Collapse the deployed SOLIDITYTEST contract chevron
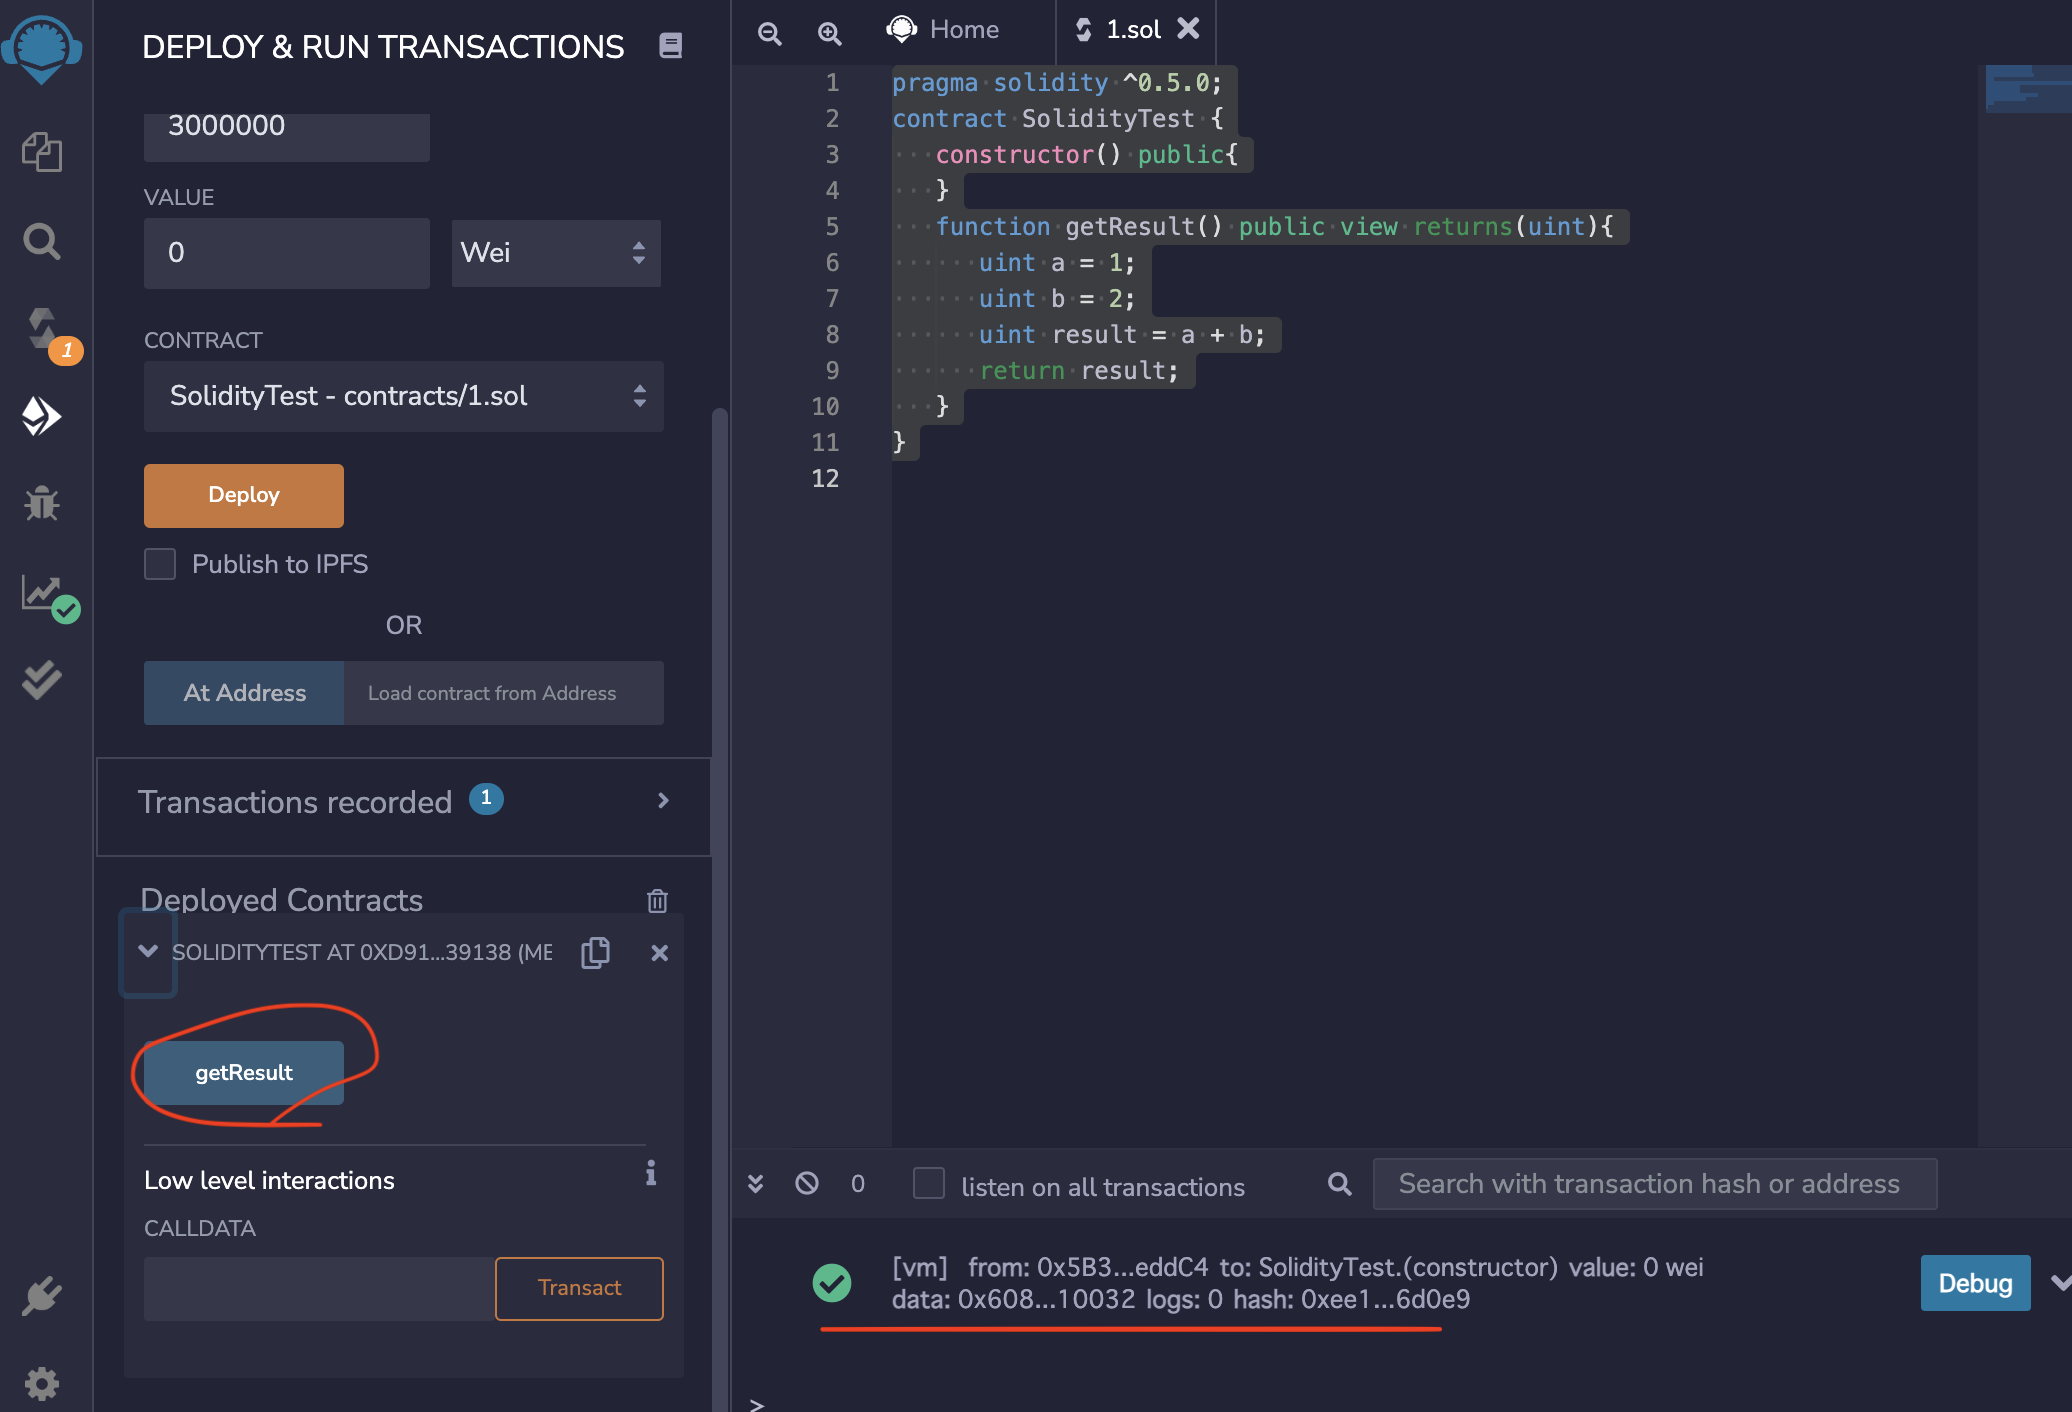2072x1412 pixels. pyautogui.click(x=148, y=951)
